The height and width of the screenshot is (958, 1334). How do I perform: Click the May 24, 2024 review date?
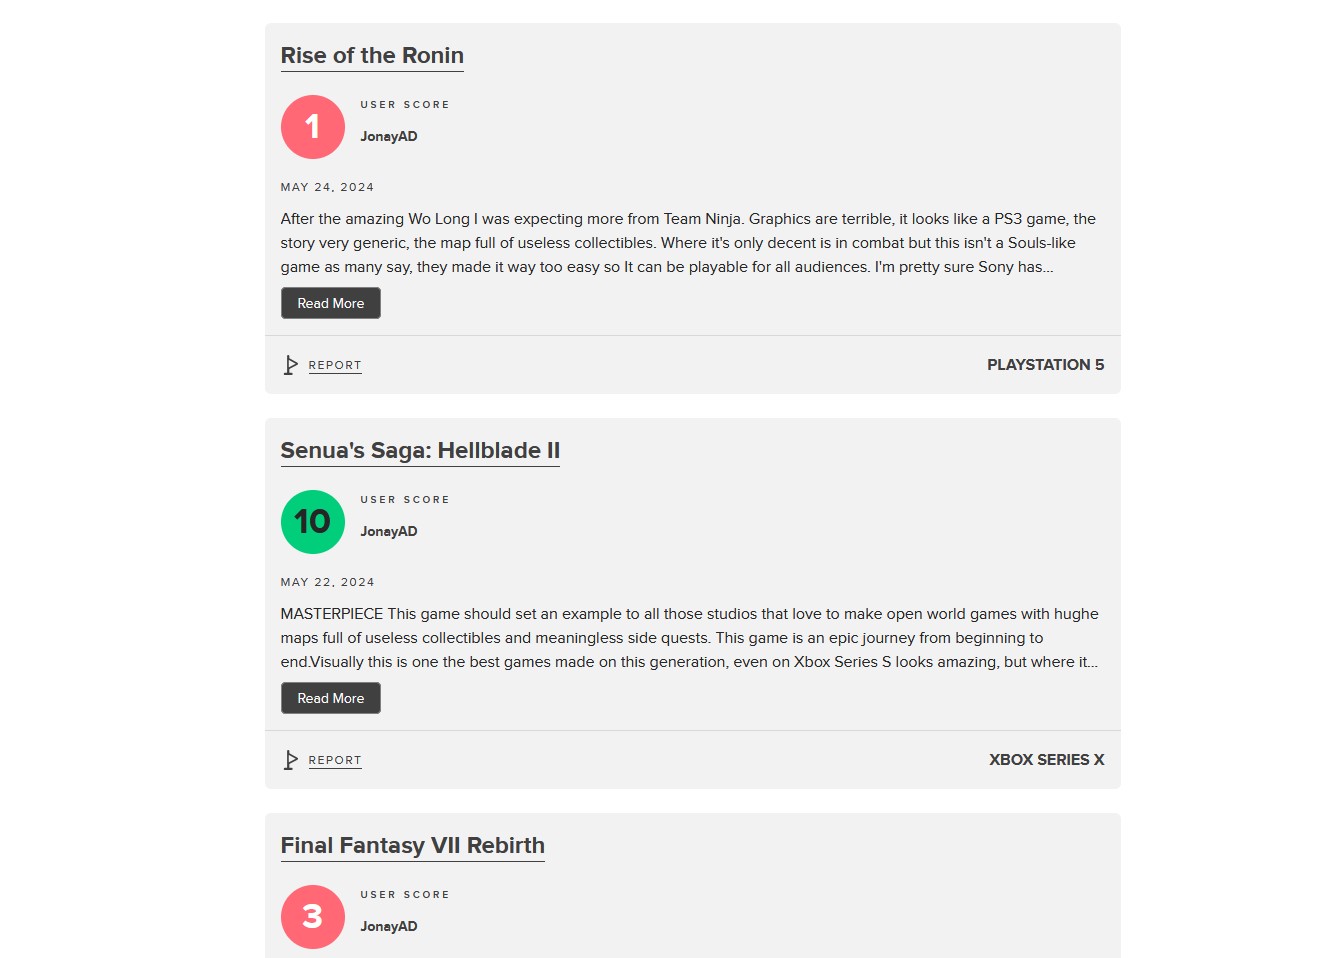point(327,188)
